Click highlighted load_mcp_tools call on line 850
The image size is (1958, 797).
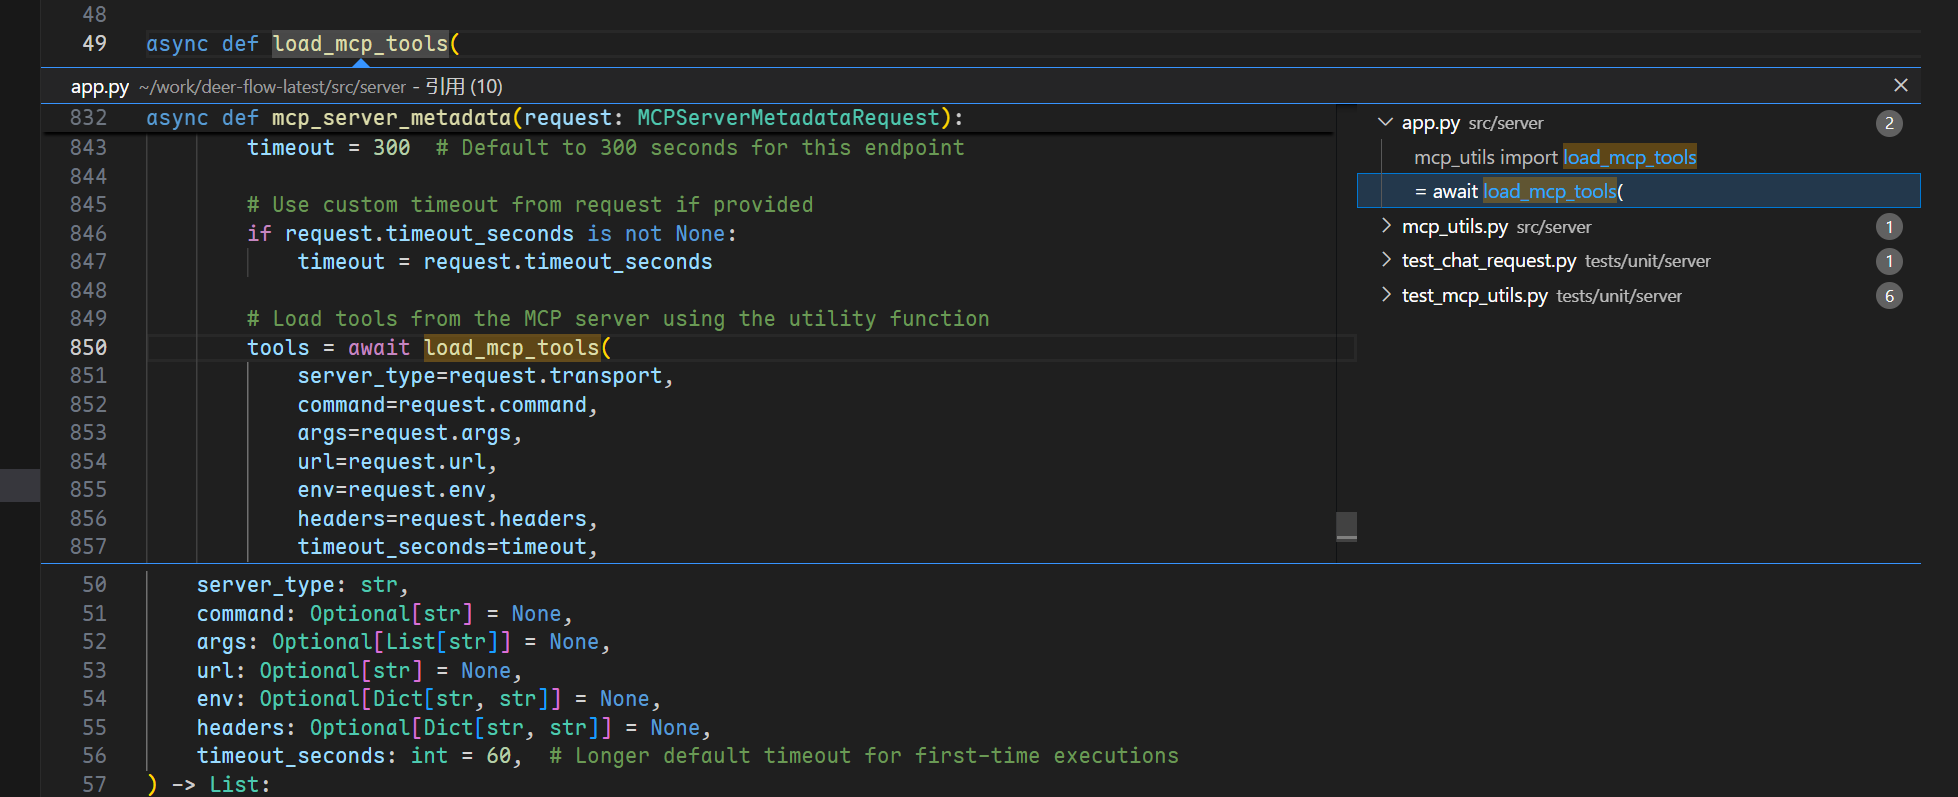click(x=511, y=348)
